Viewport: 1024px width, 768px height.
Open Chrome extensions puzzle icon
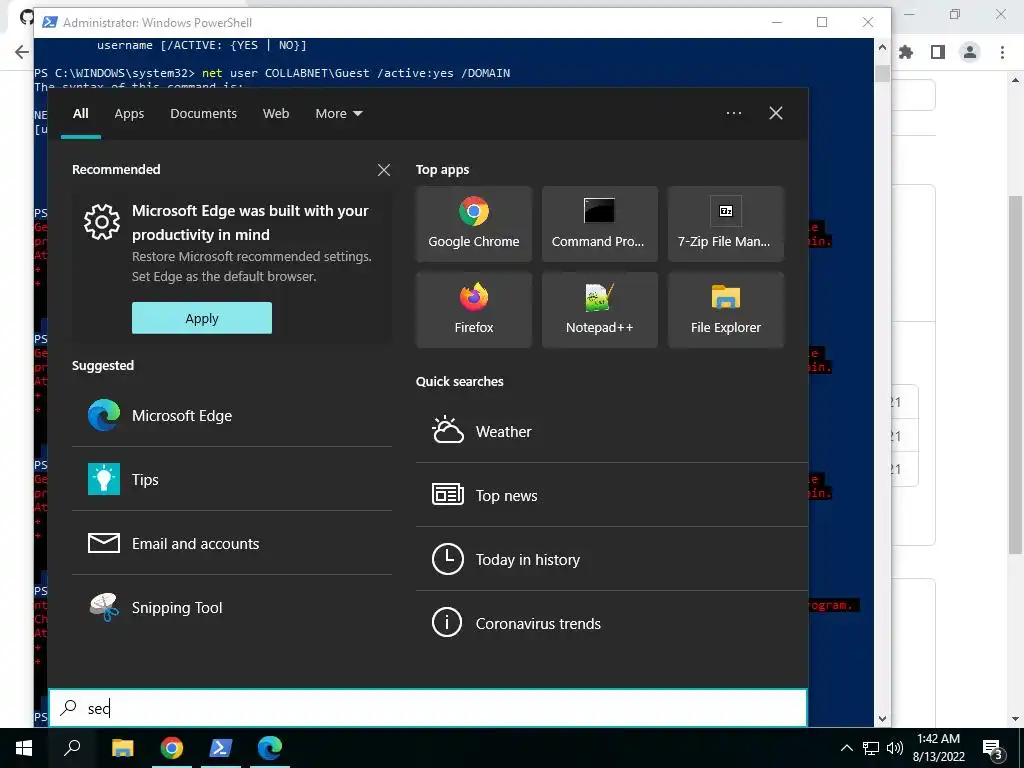click(x=906, y=52)
